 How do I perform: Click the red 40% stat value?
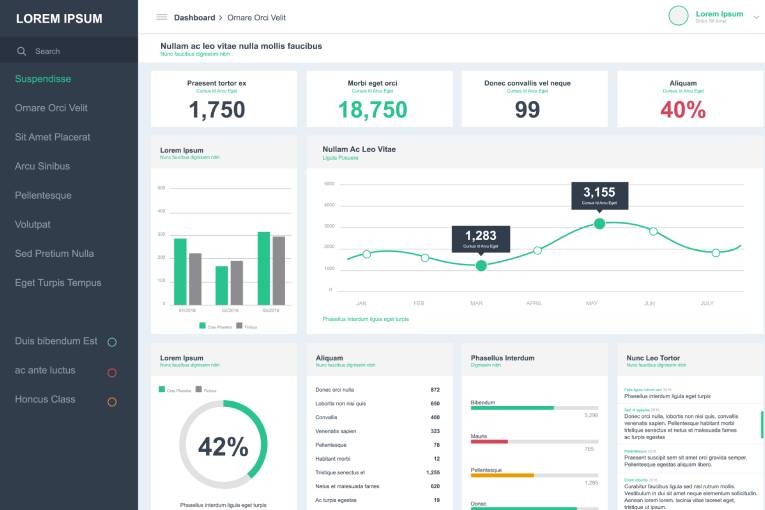coord(683,109)
